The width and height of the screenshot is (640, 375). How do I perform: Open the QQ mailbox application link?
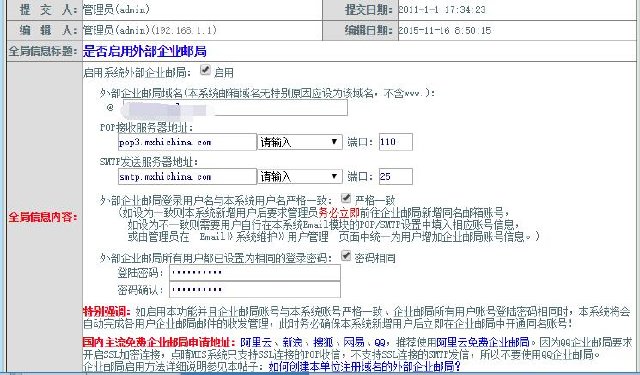tap(380, 342)
